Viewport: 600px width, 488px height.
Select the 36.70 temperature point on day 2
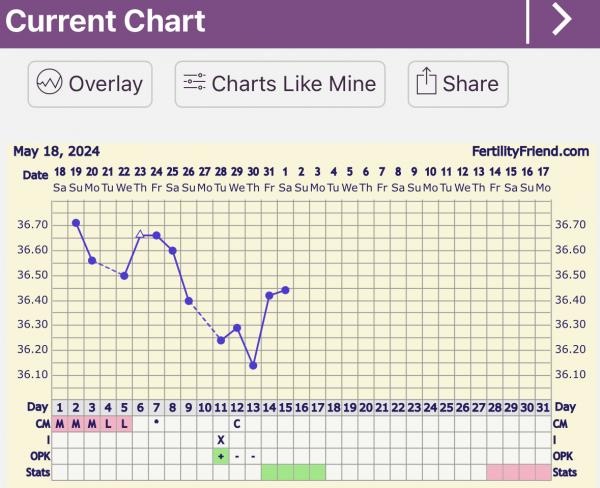click(76, 223)
